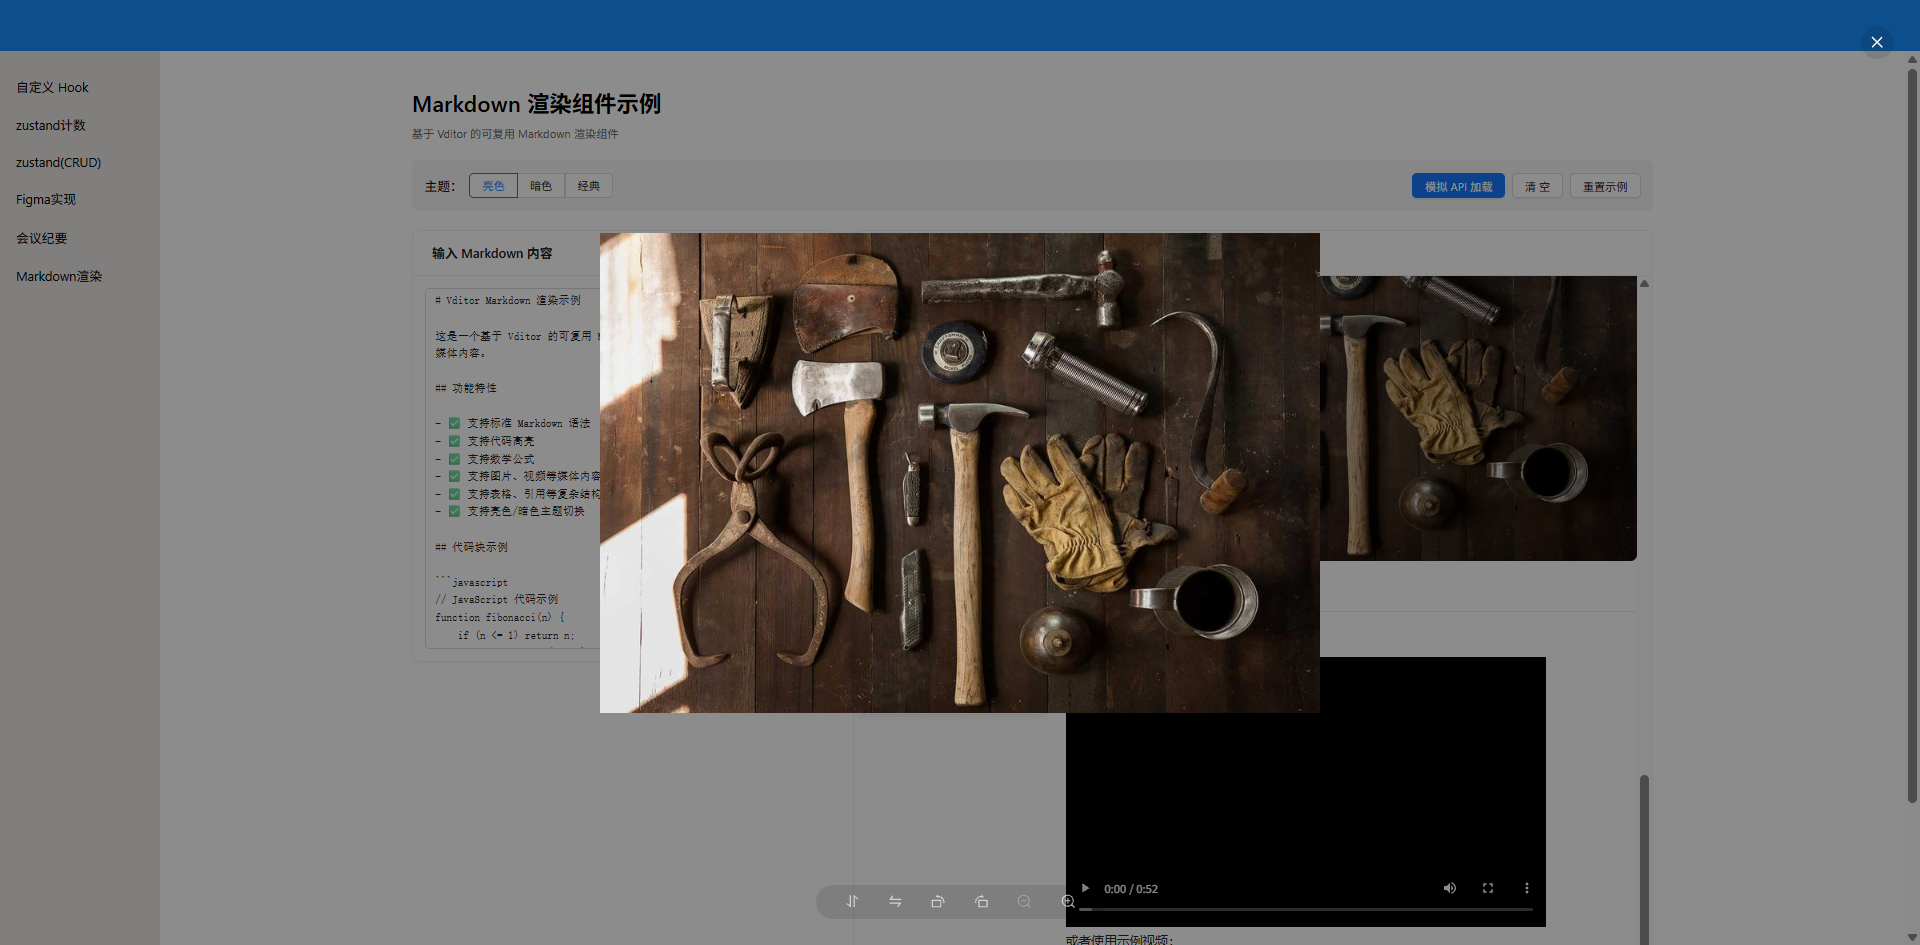Click the page title Markdown 渲染组件示例
Viewport: 1920px width, 945px height.
point(536,104)
